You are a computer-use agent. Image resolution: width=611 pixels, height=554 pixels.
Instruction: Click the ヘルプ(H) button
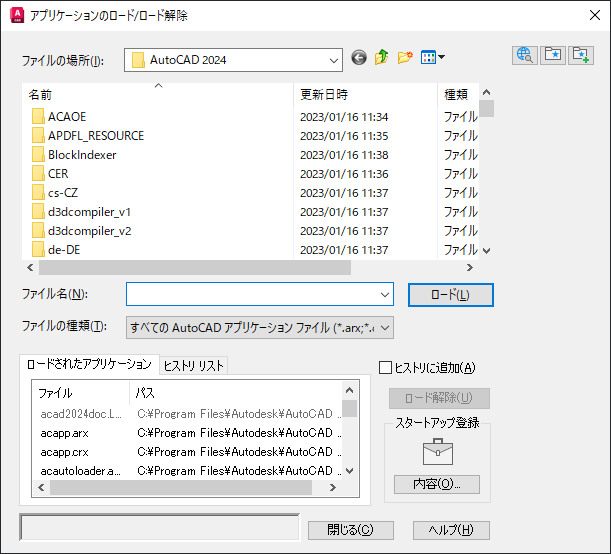pos(451,530)
